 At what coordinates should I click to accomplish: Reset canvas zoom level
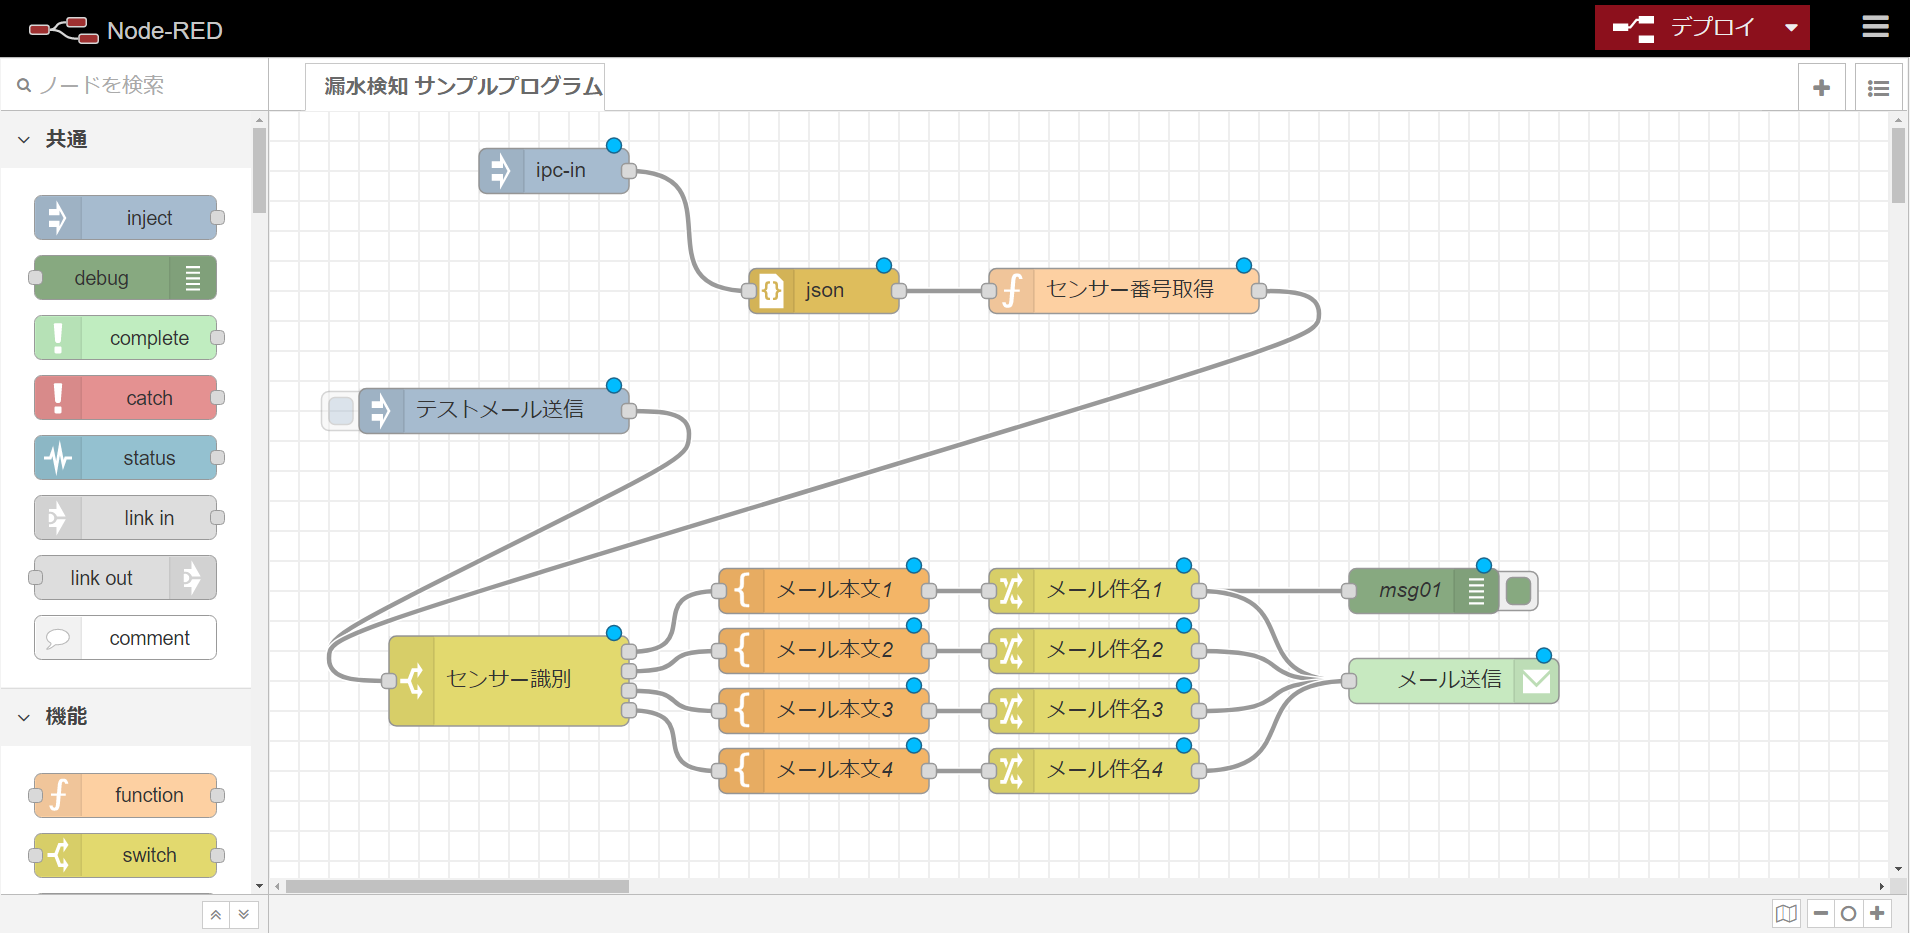1849,913
